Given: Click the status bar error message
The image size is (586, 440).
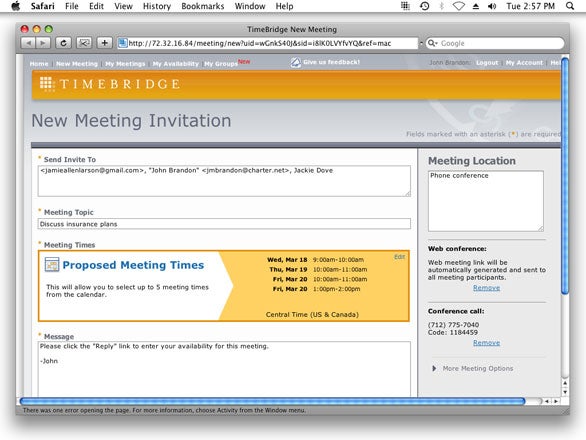Looking at the screenshot, I should (164, 410).
